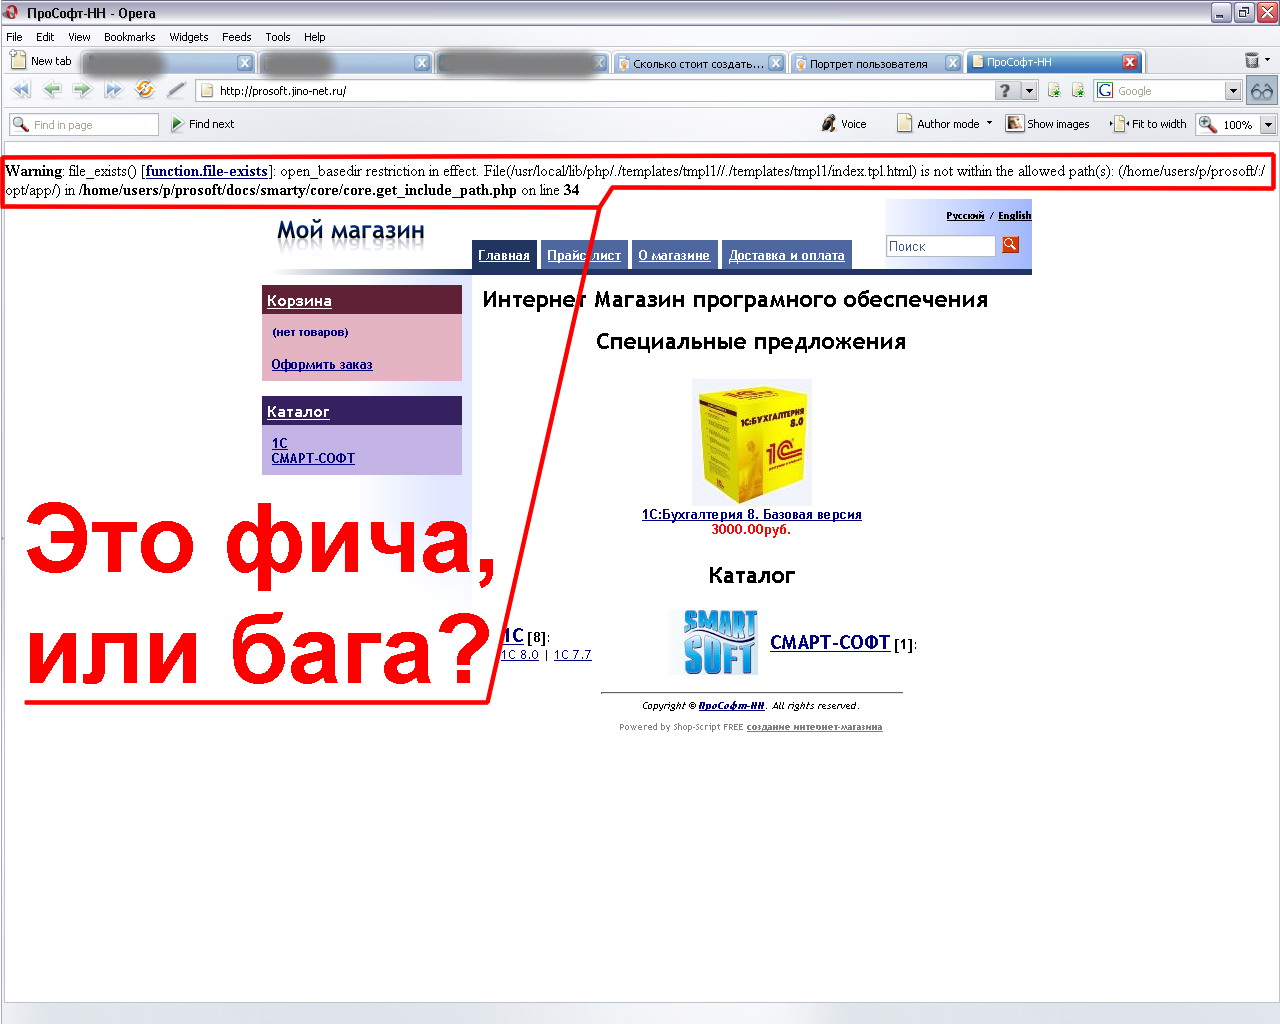Close the 'Сколько стоит создать' tab
Image resolution: width=1280 pixels, height=1024 pixels.
[x=776, y=63]
